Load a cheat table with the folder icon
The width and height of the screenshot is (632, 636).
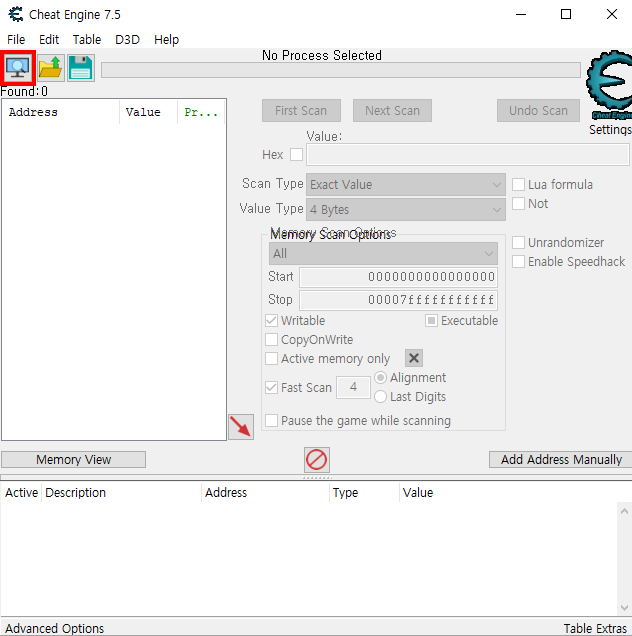(x=50, y=68)
